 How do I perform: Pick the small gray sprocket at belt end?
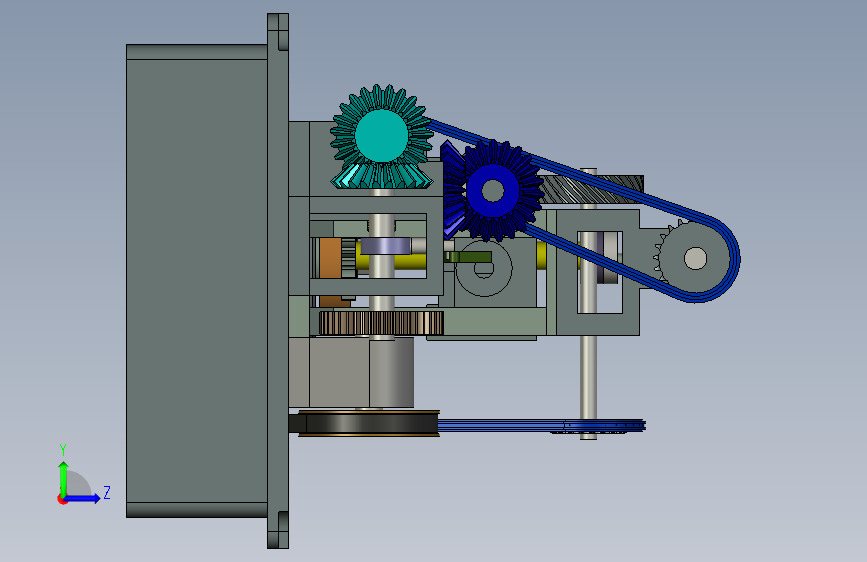pos(695,258)
